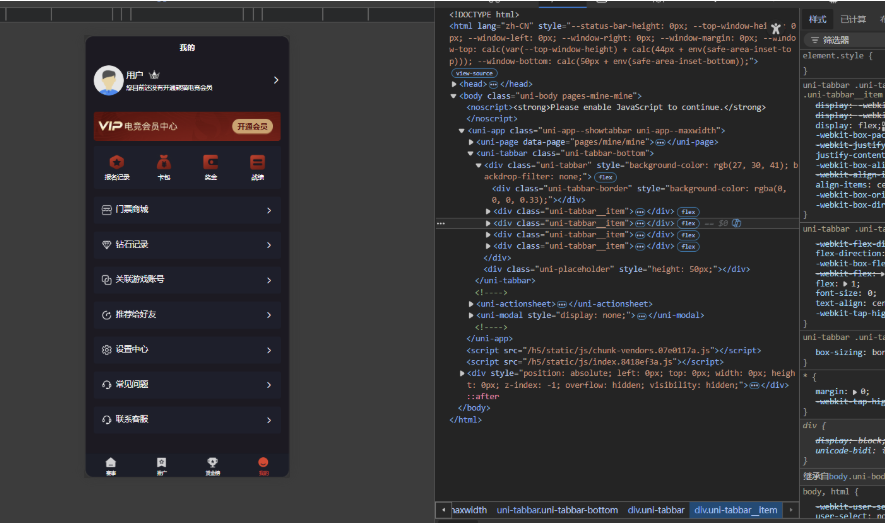Click the crown icon beside 用户
Image resolution: width=885 pixels, height=523 pixels.
155,74
